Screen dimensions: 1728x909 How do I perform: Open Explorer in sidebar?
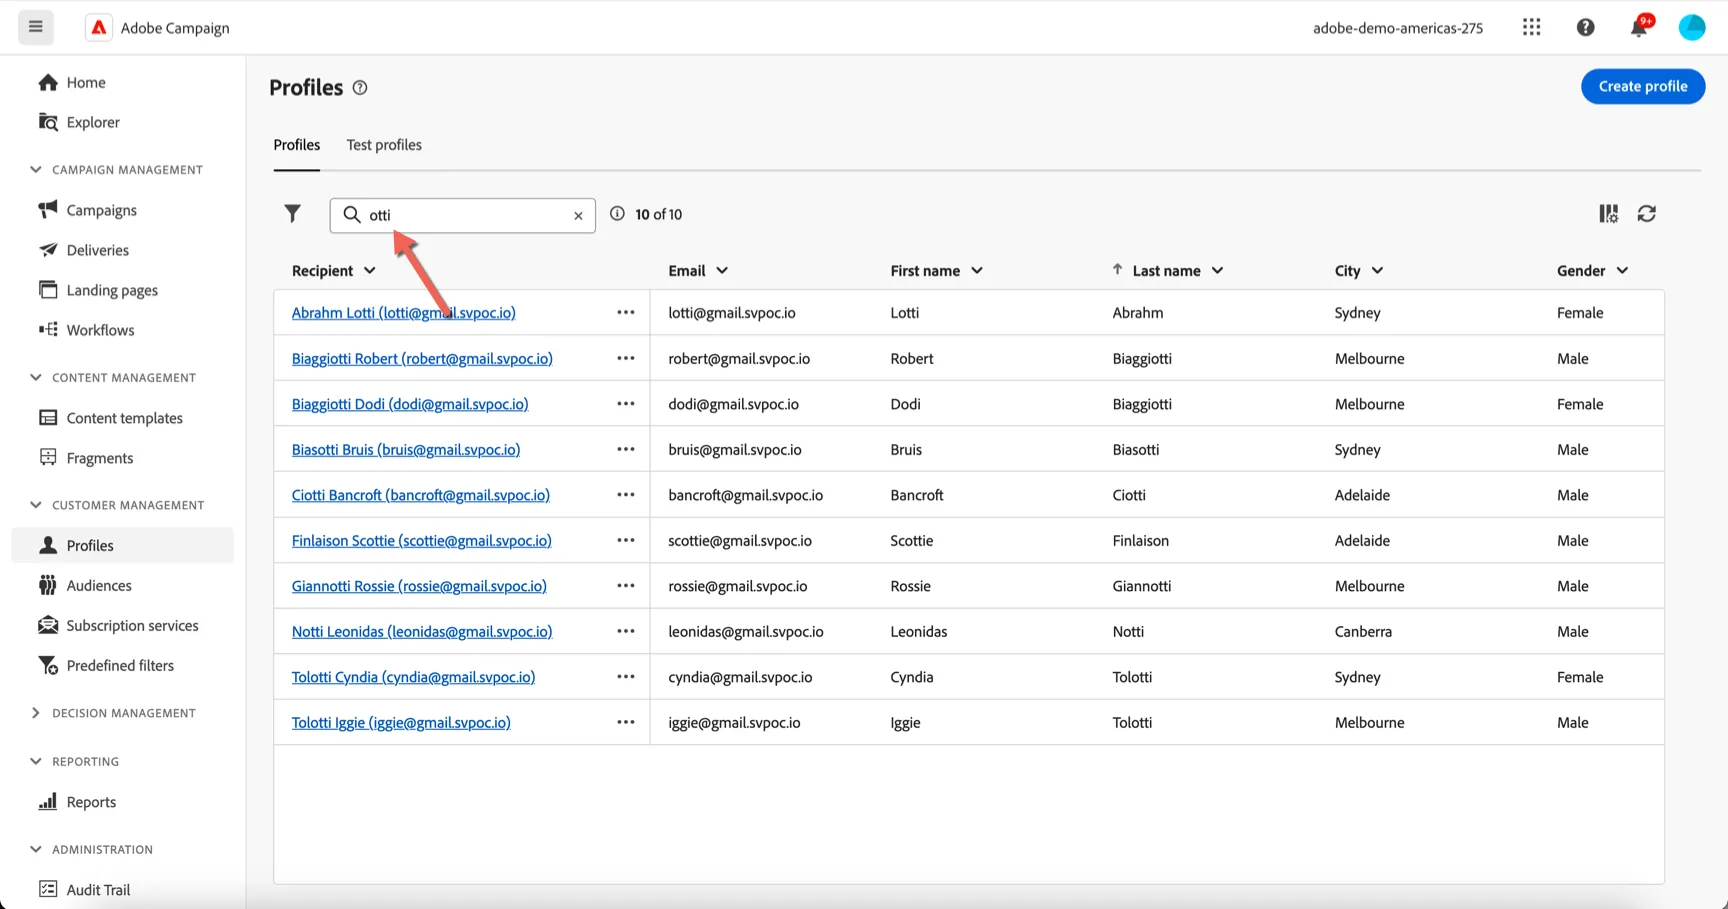[x=93, y=122]
